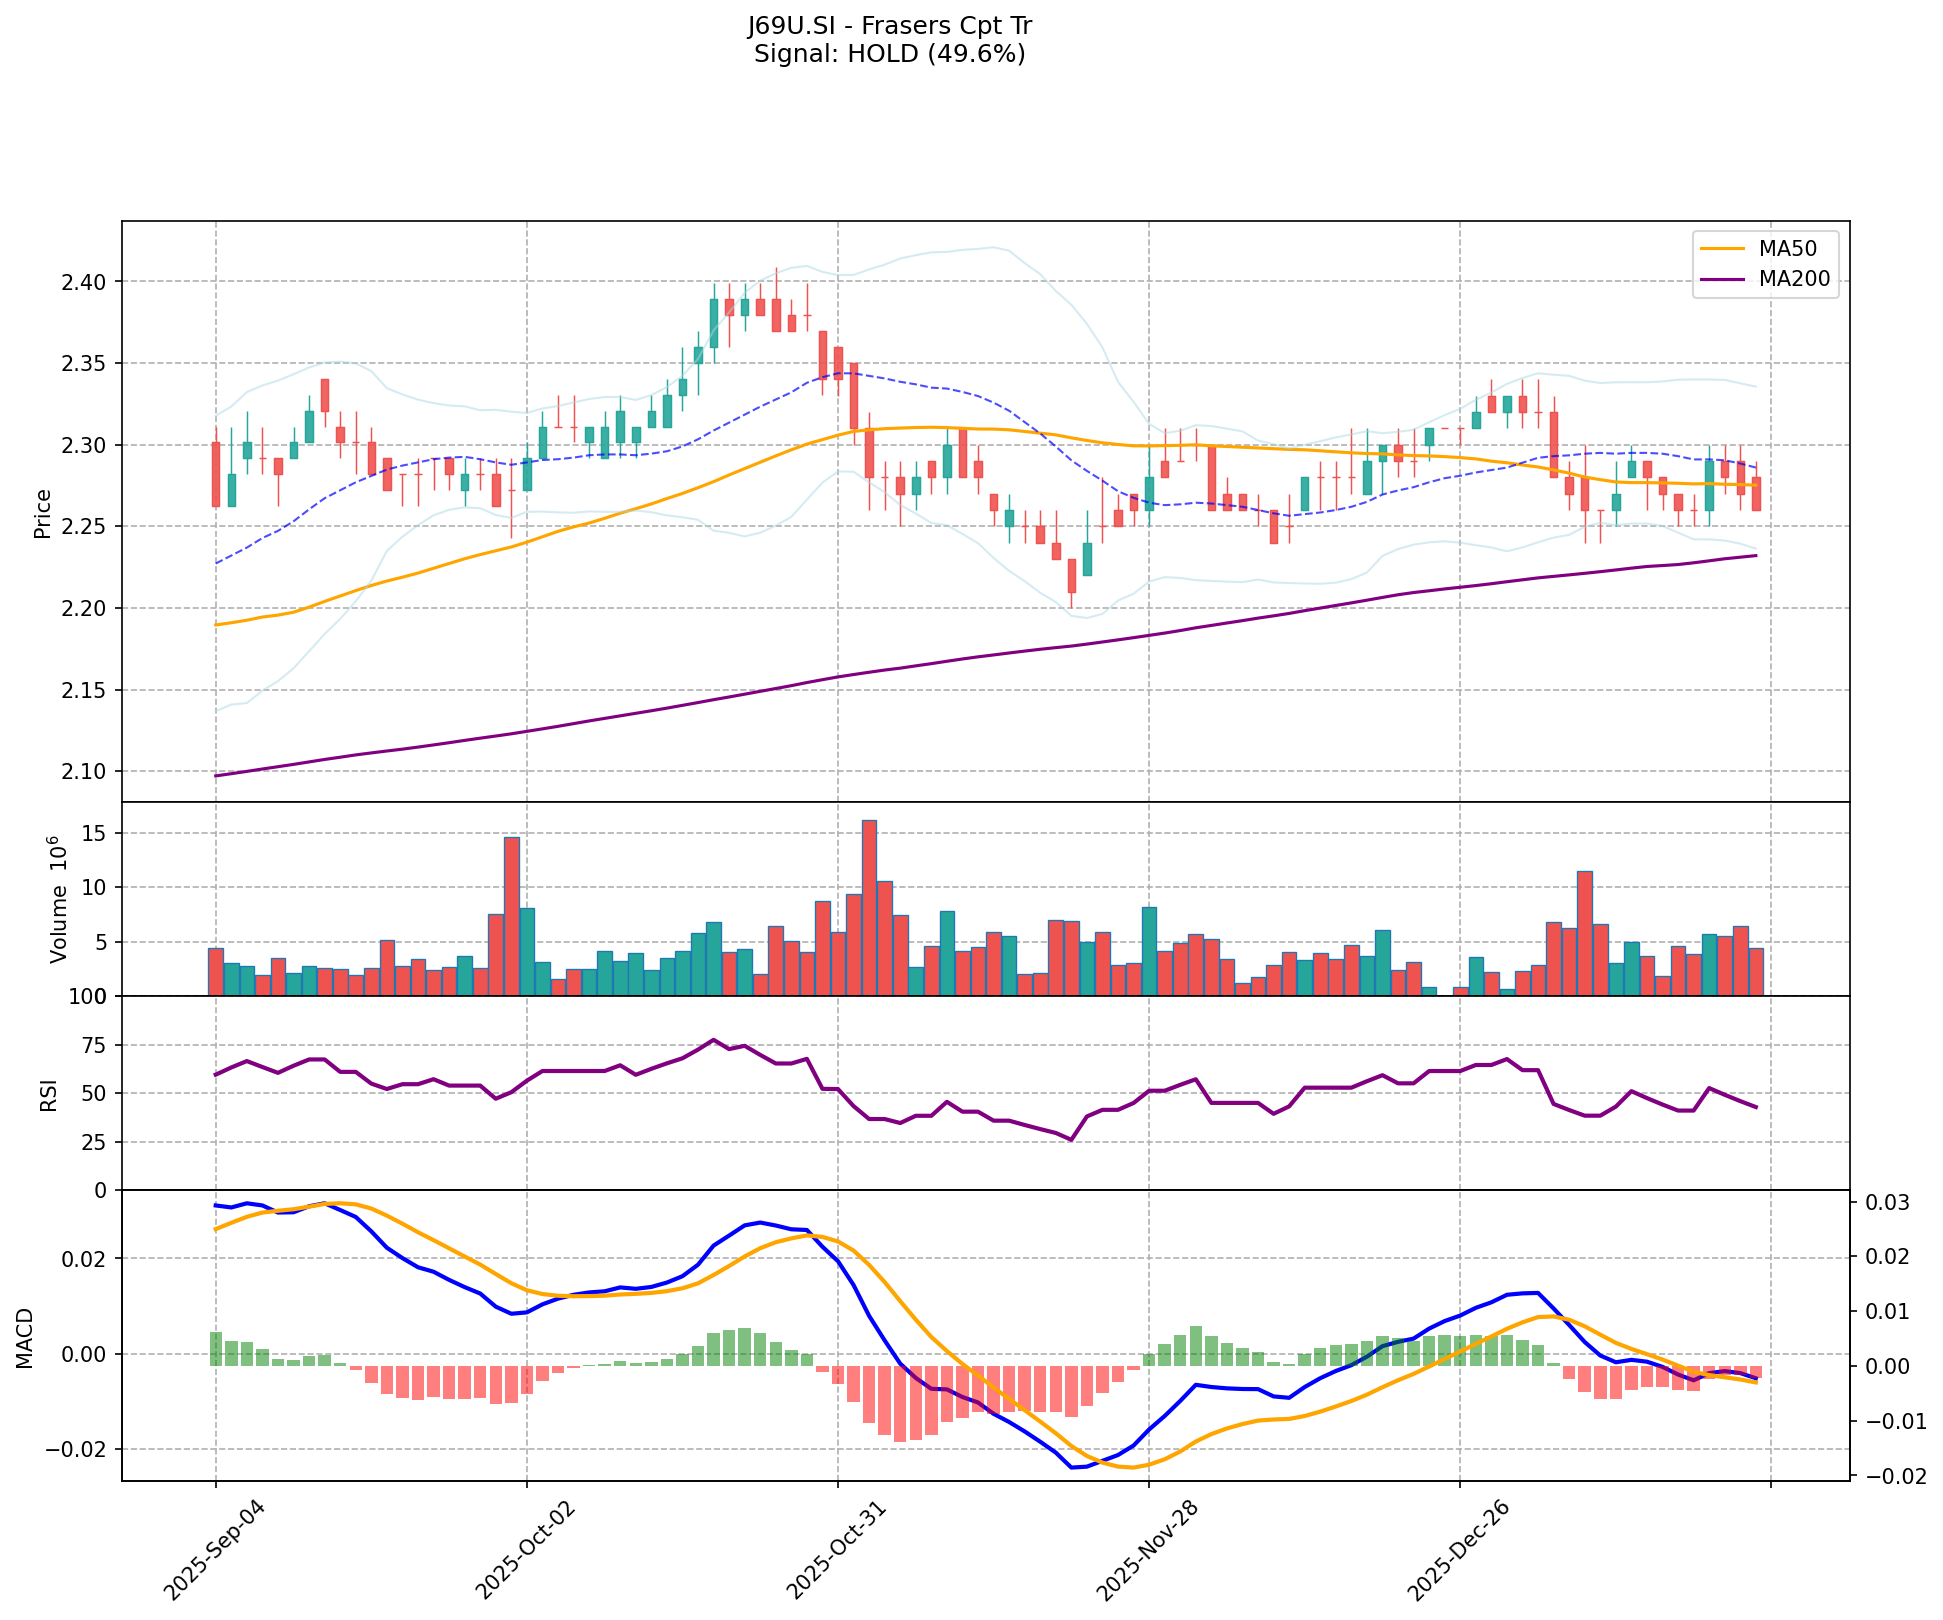Click the purple MA200 legend line swatch
The width and height of the screenshot is (1943, 1620).
1723,281
